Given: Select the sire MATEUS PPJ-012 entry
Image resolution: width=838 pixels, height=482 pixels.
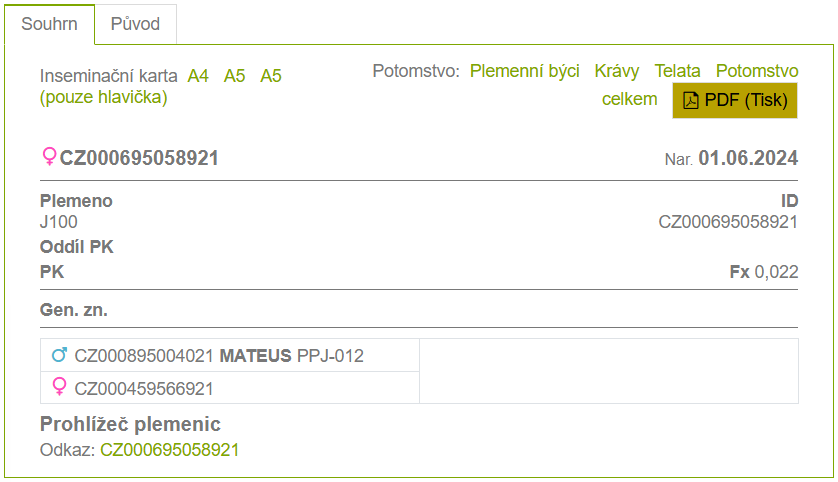Looking at the screenshot, I should coord(219,355).
